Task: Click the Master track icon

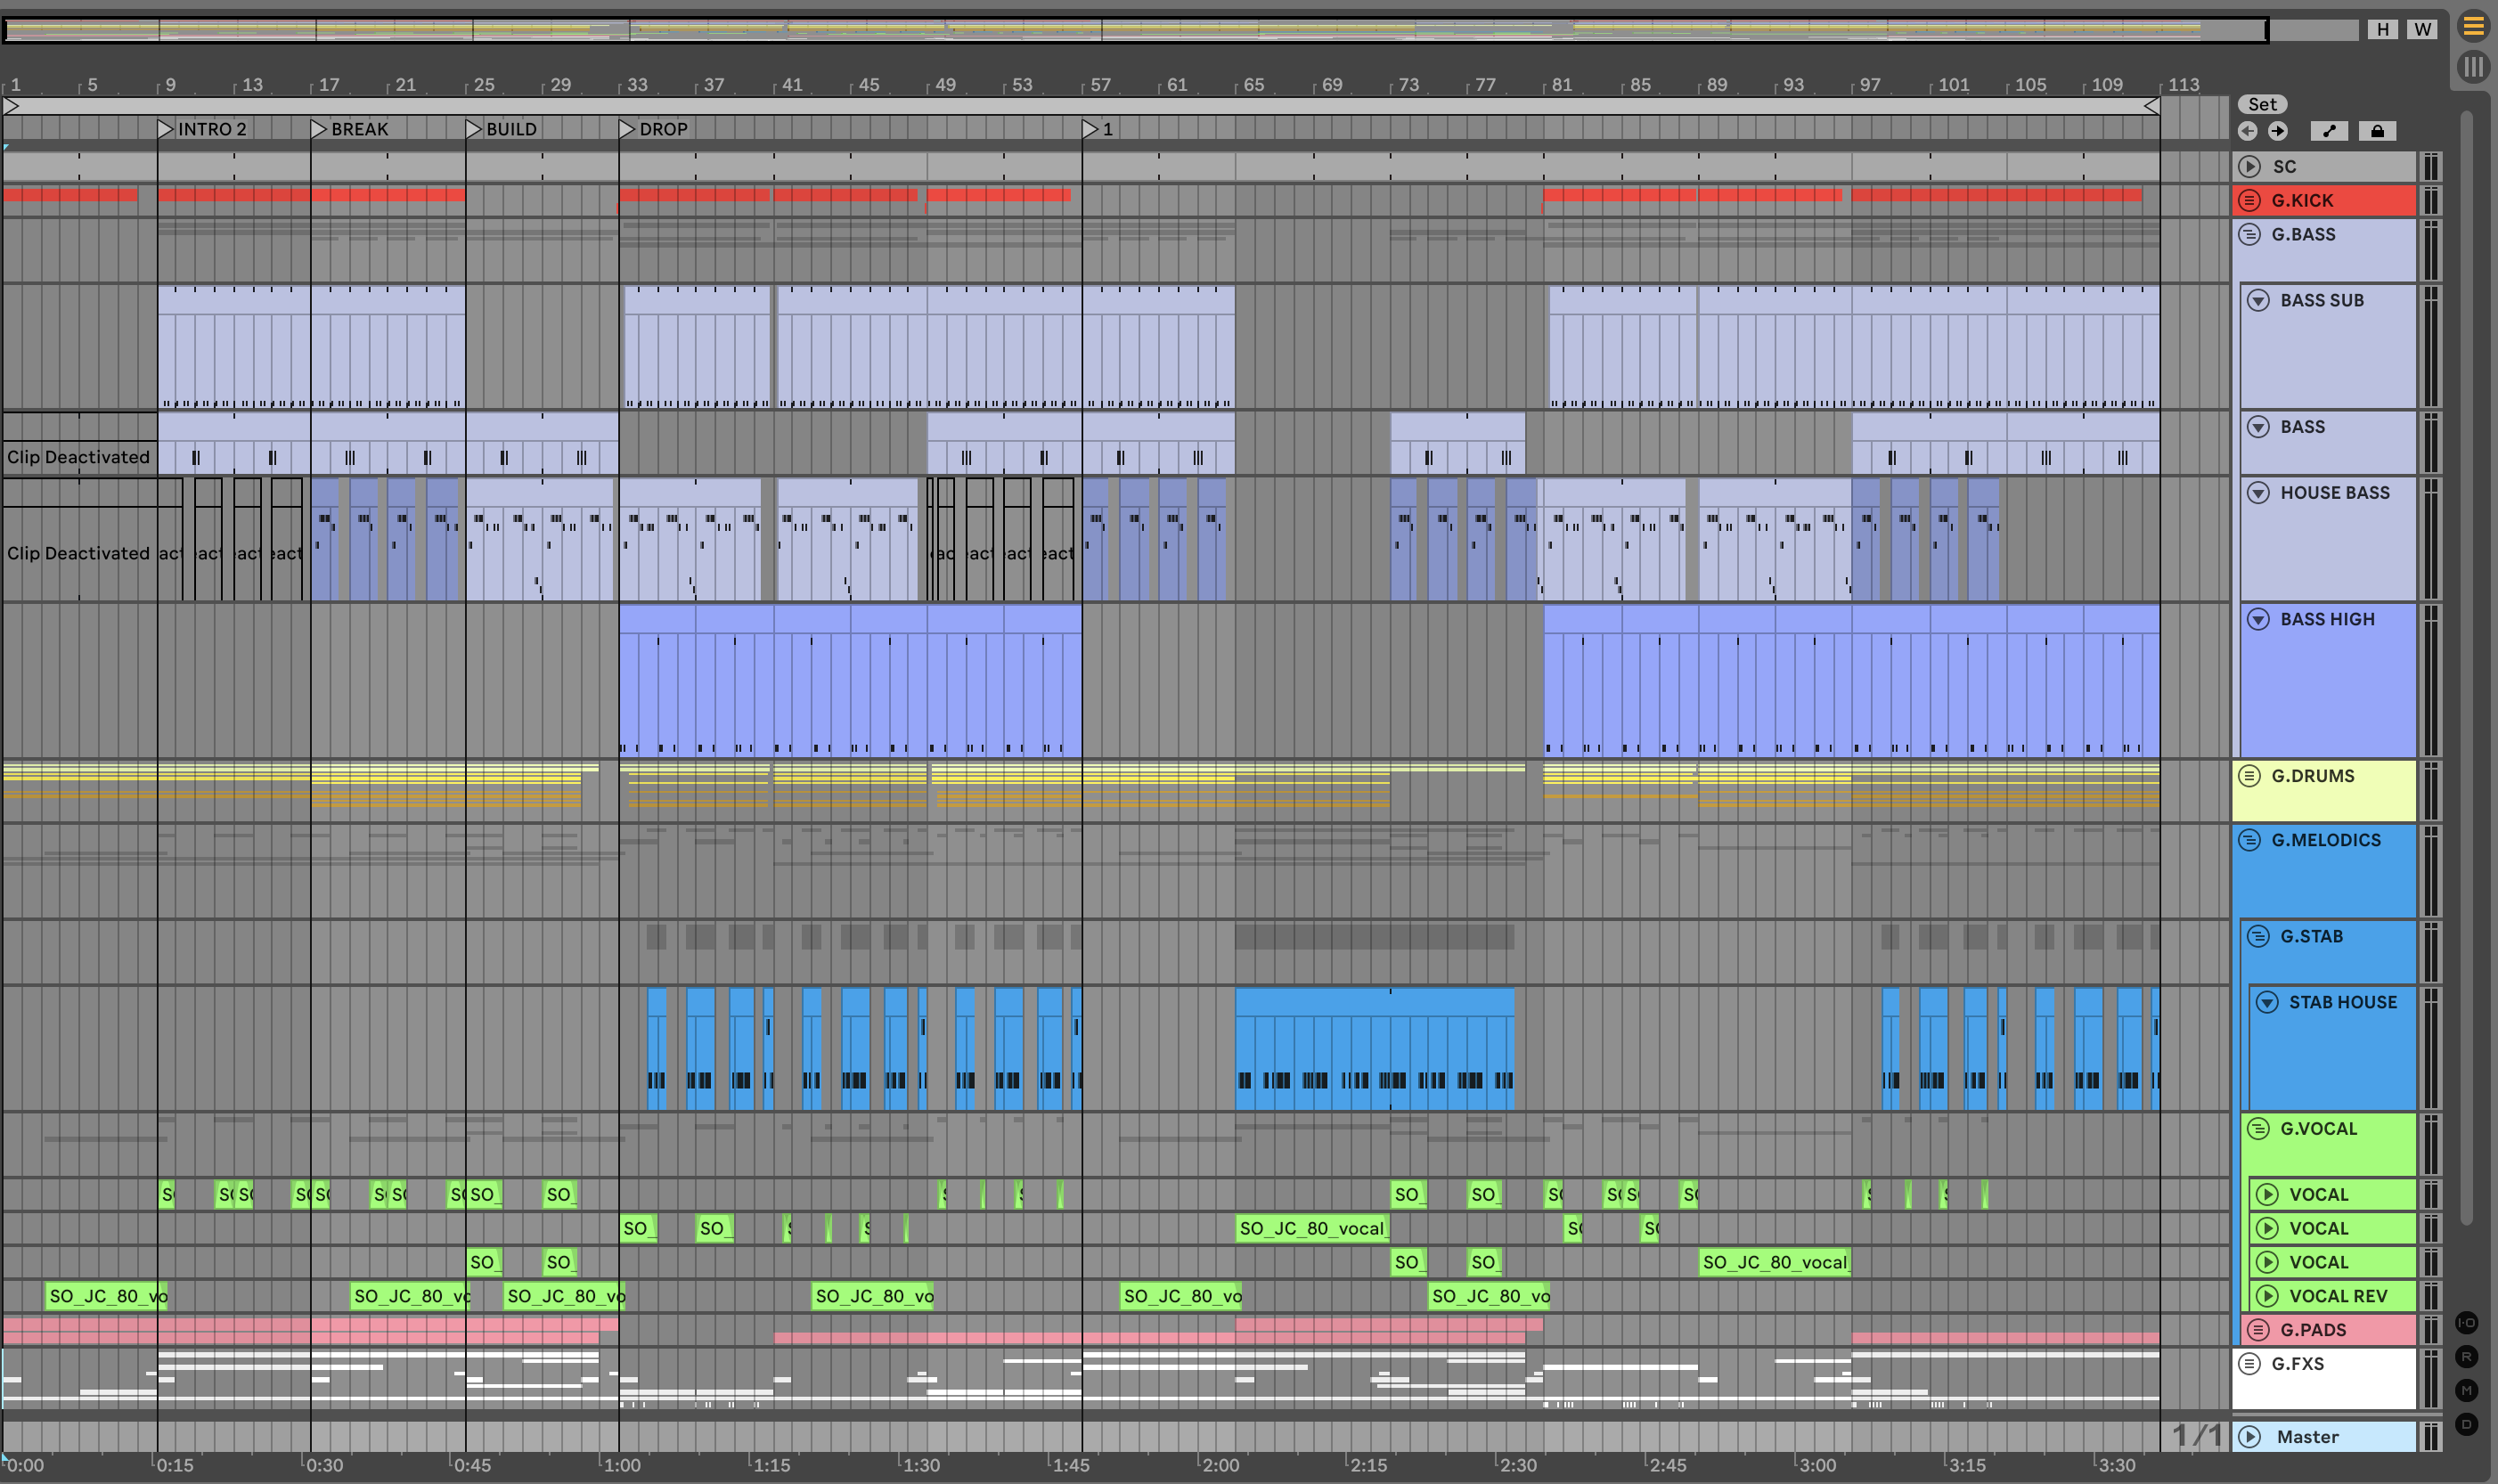Action: pos(2250,1437)
